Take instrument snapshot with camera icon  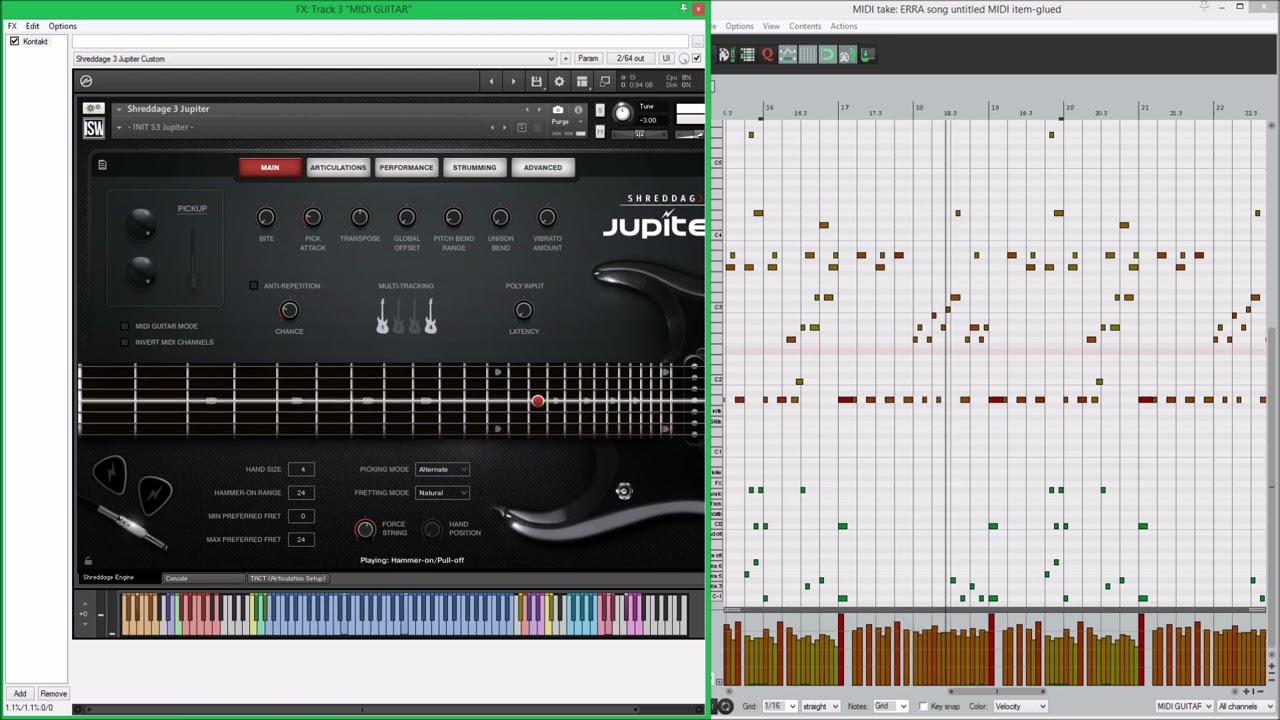tap(558, 109)
